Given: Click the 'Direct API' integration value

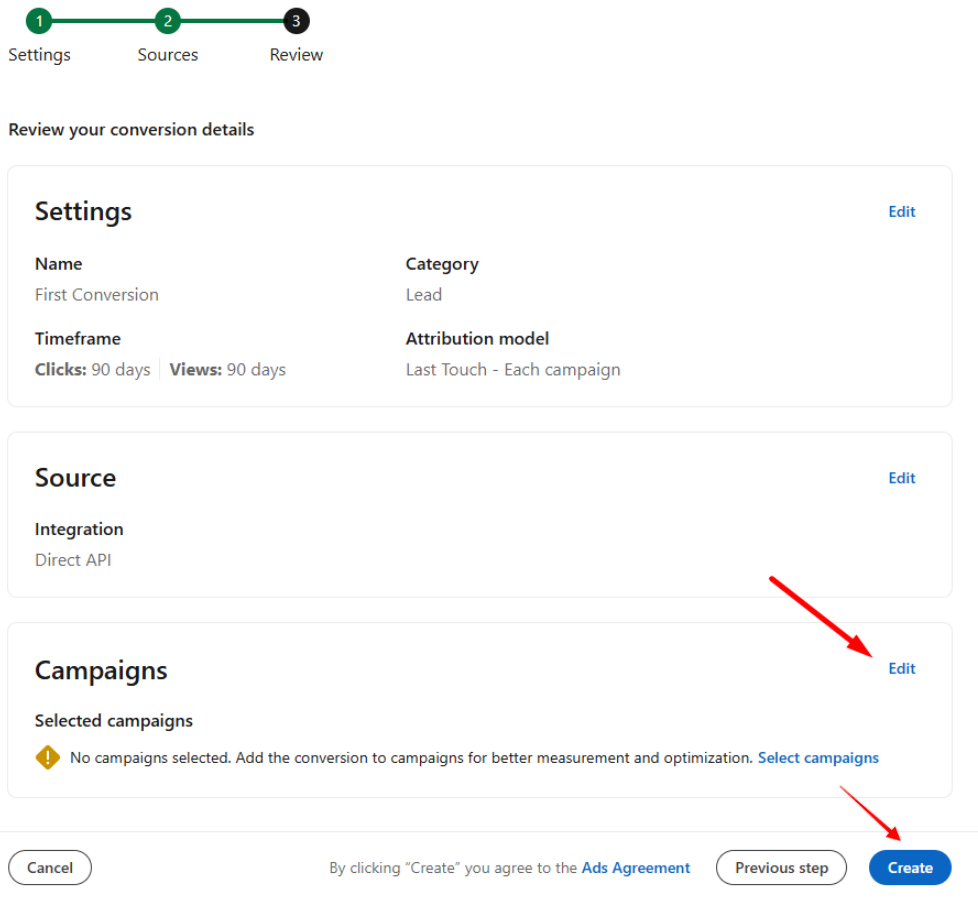Looking at the screenshot, I should pos(73,560).
